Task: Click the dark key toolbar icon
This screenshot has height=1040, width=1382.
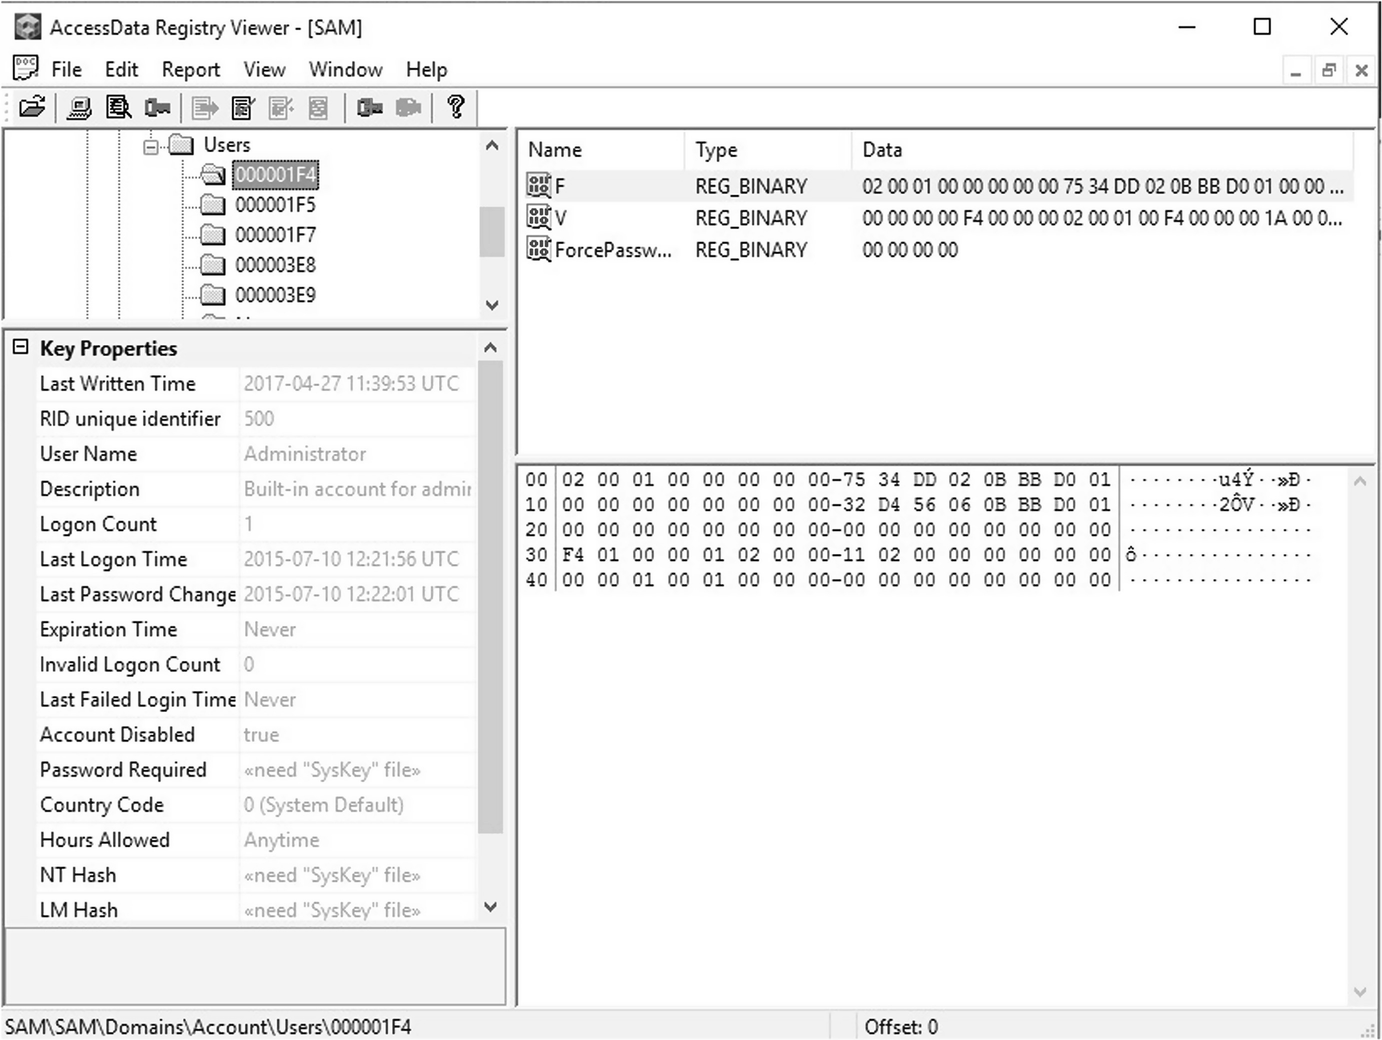Action: tap(157, 107)
